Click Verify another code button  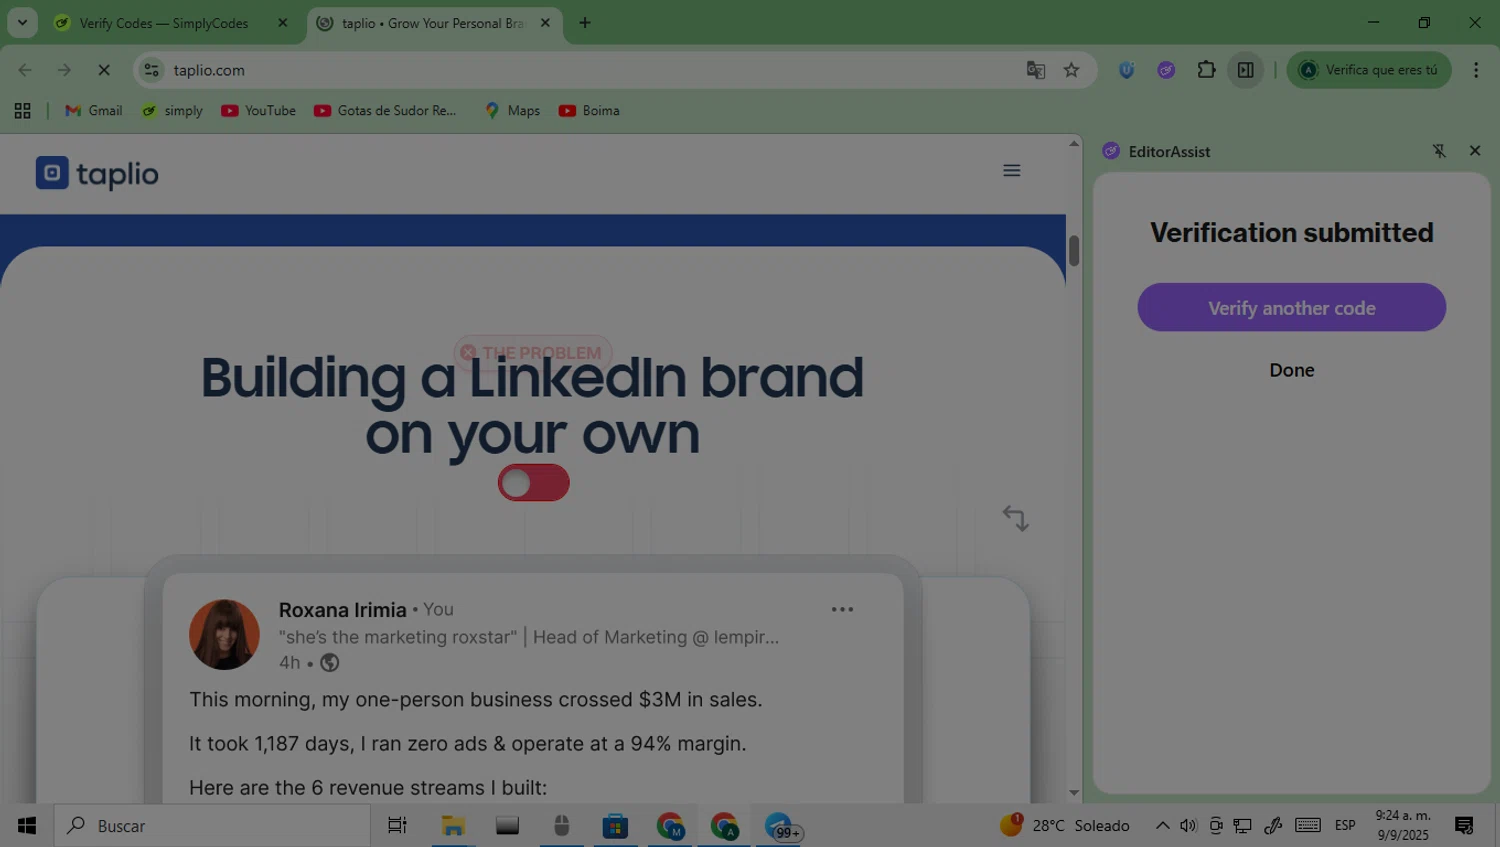click(x=1291, y=307)
